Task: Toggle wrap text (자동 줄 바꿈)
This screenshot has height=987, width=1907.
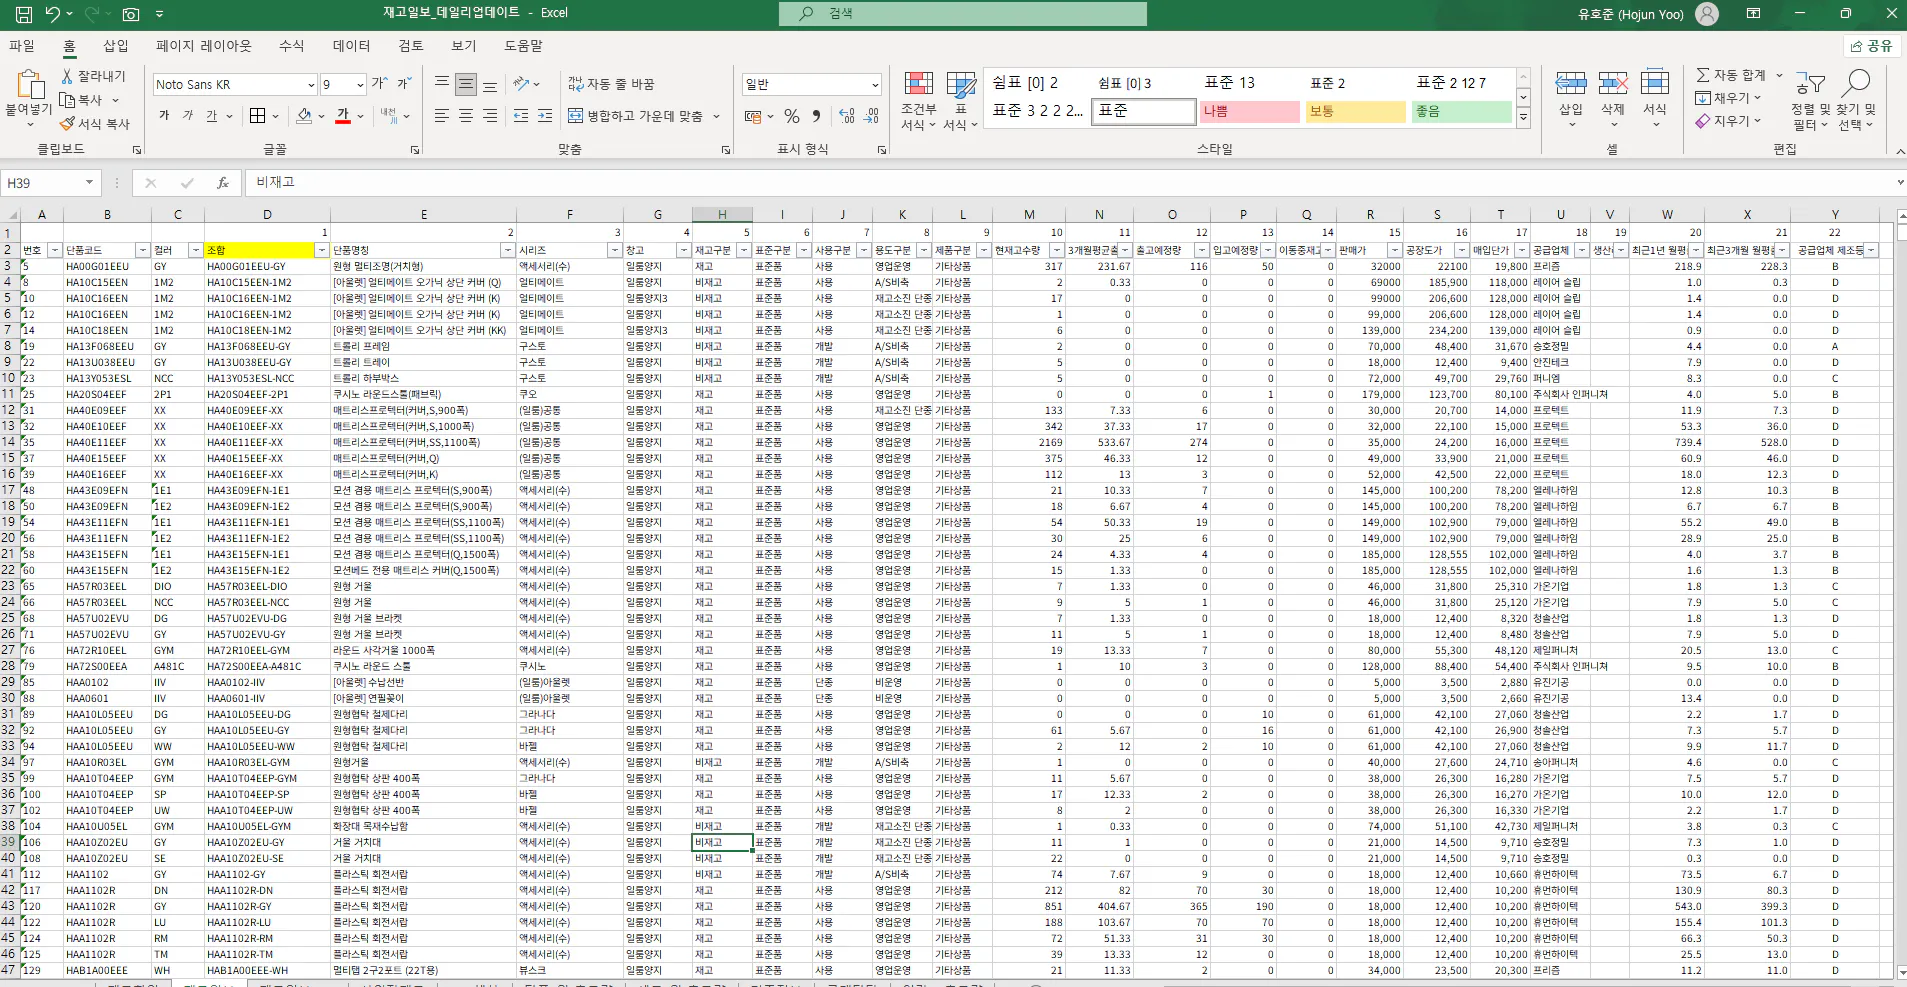Action: coord(611,85)
